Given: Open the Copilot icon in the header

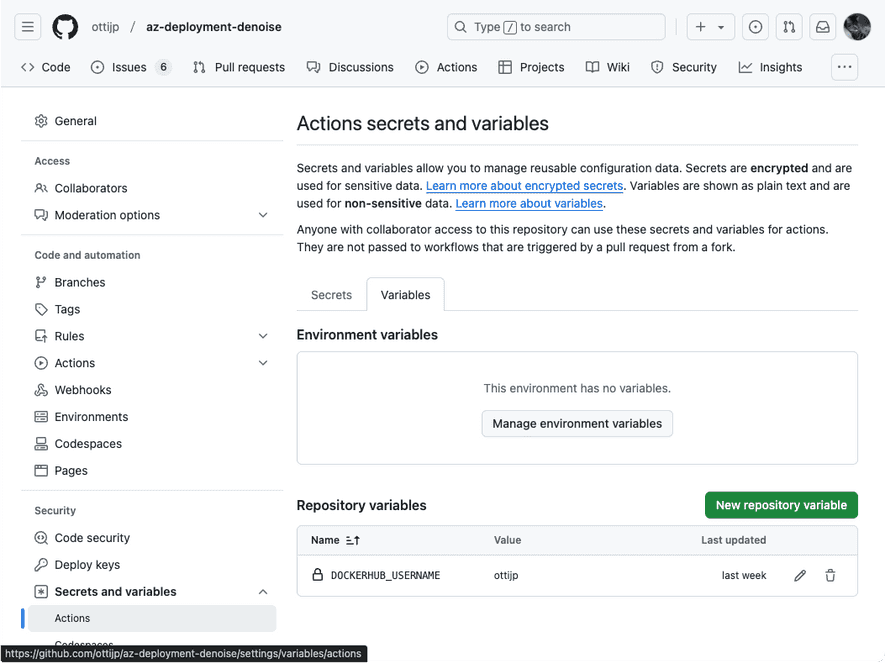Looking at the screenshot, I should [755, 27].
